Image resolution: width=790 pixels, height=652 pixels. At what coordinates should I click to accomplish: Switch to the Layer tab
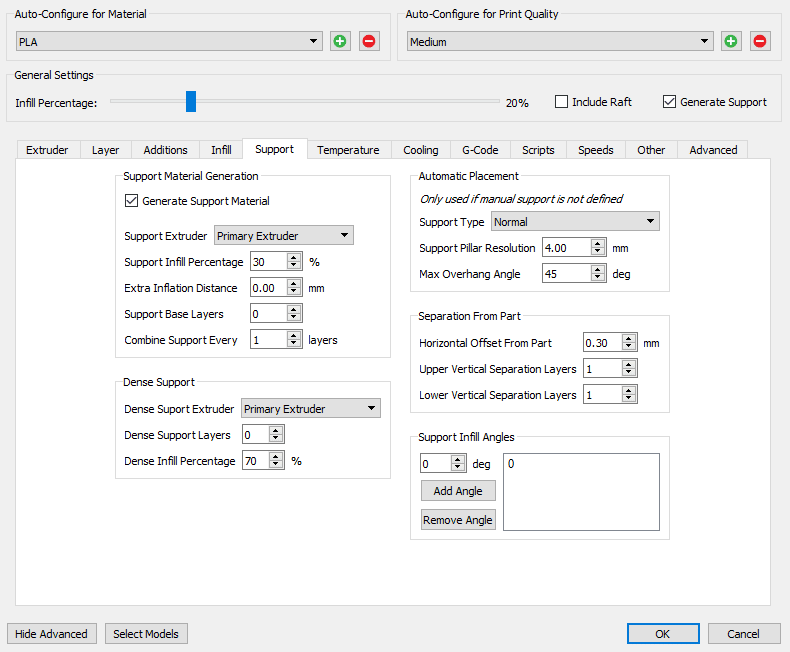tap(106, 150)
